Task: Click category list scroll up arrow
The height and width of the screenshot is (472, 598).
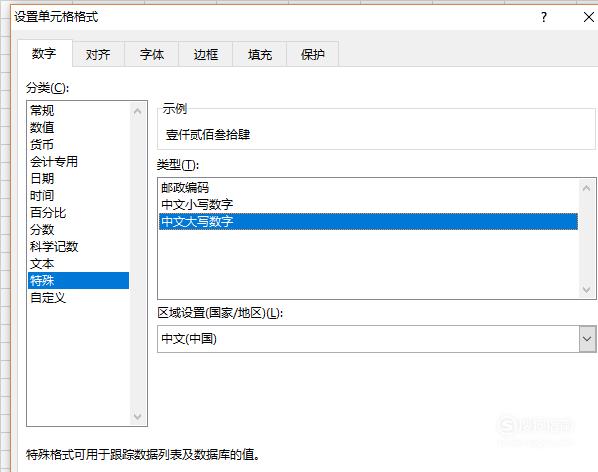Action: coord(138,111)
